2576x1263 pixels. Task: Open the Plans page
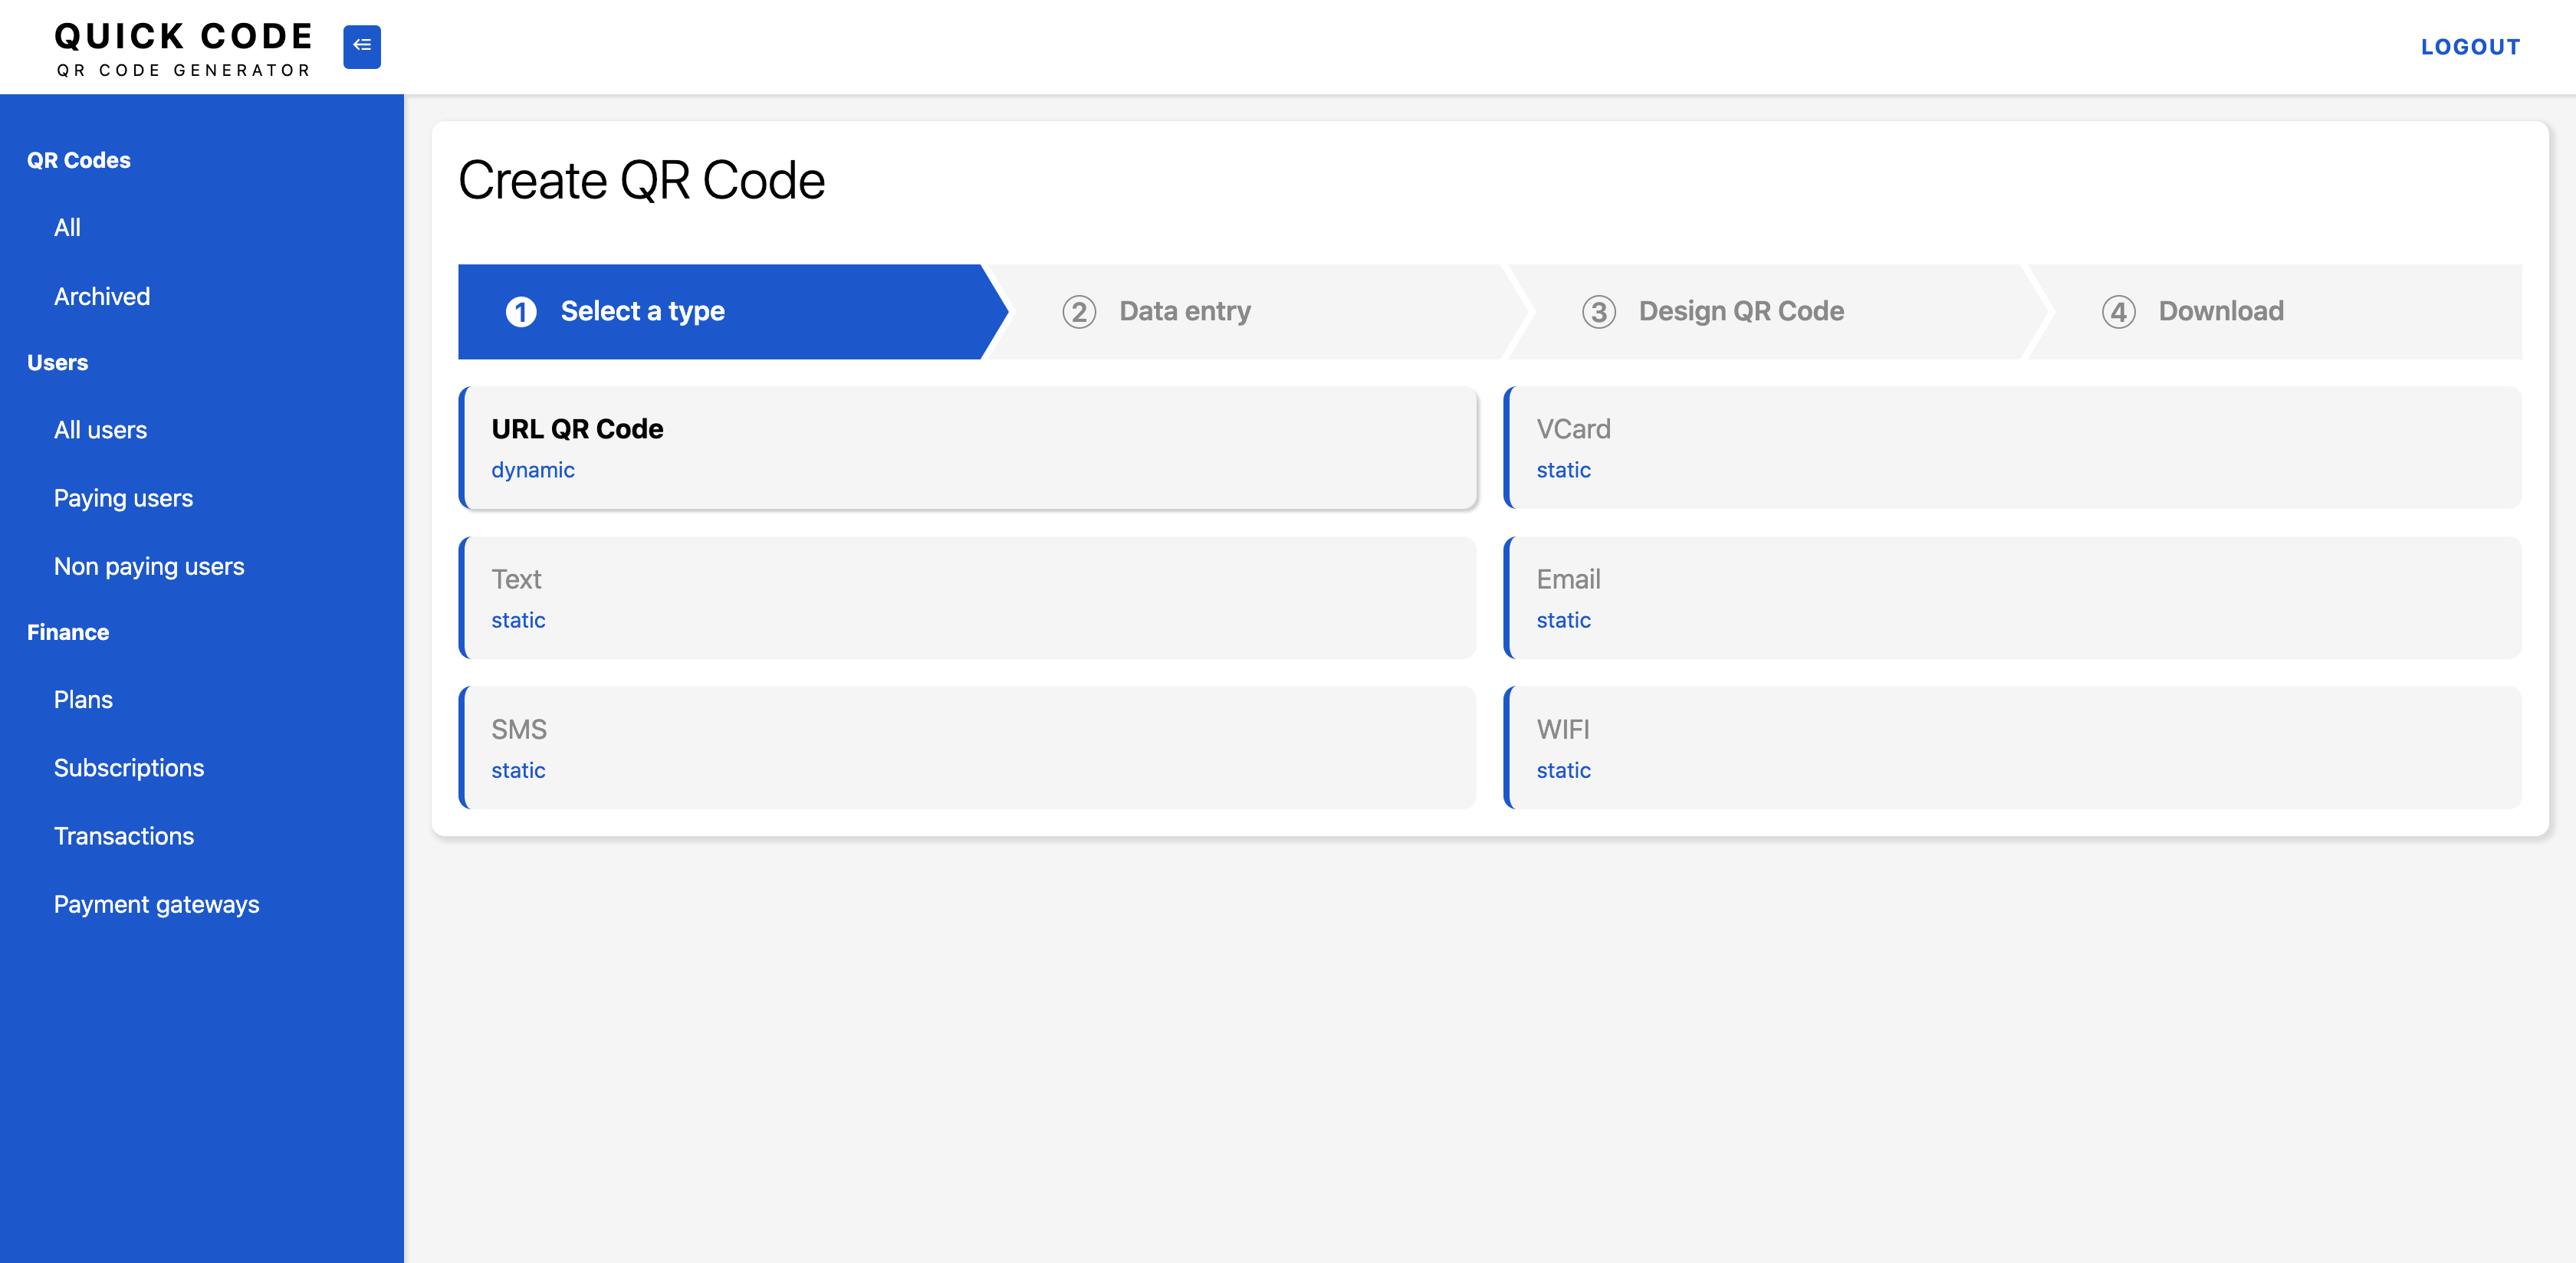(83, 700)
